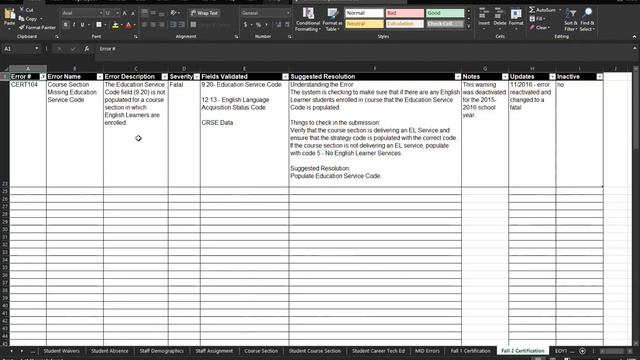The width and height of the screenshot is (640, 360).
Task: Open the Fields Validated filter dropdown
Action: coord(285,77)
